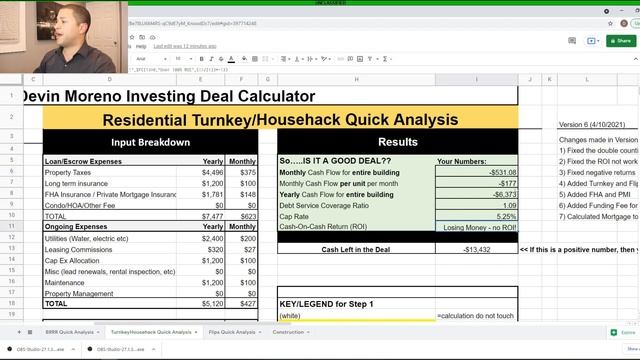The width and height of the screenshot is (640, 360).
Task: Select column I header
Action: (x=476, y=79)
